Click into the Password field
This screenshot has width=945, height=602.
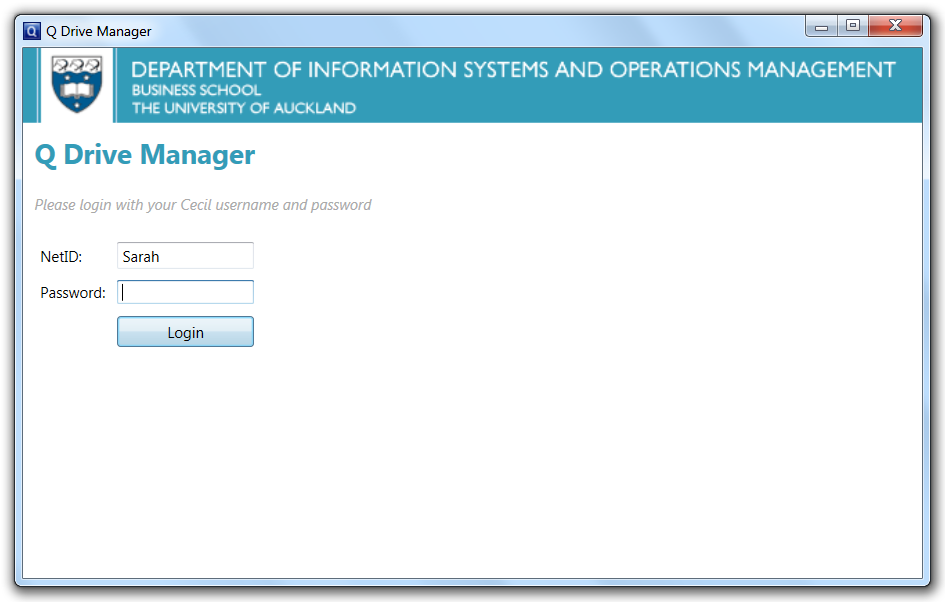coord(185,292)
